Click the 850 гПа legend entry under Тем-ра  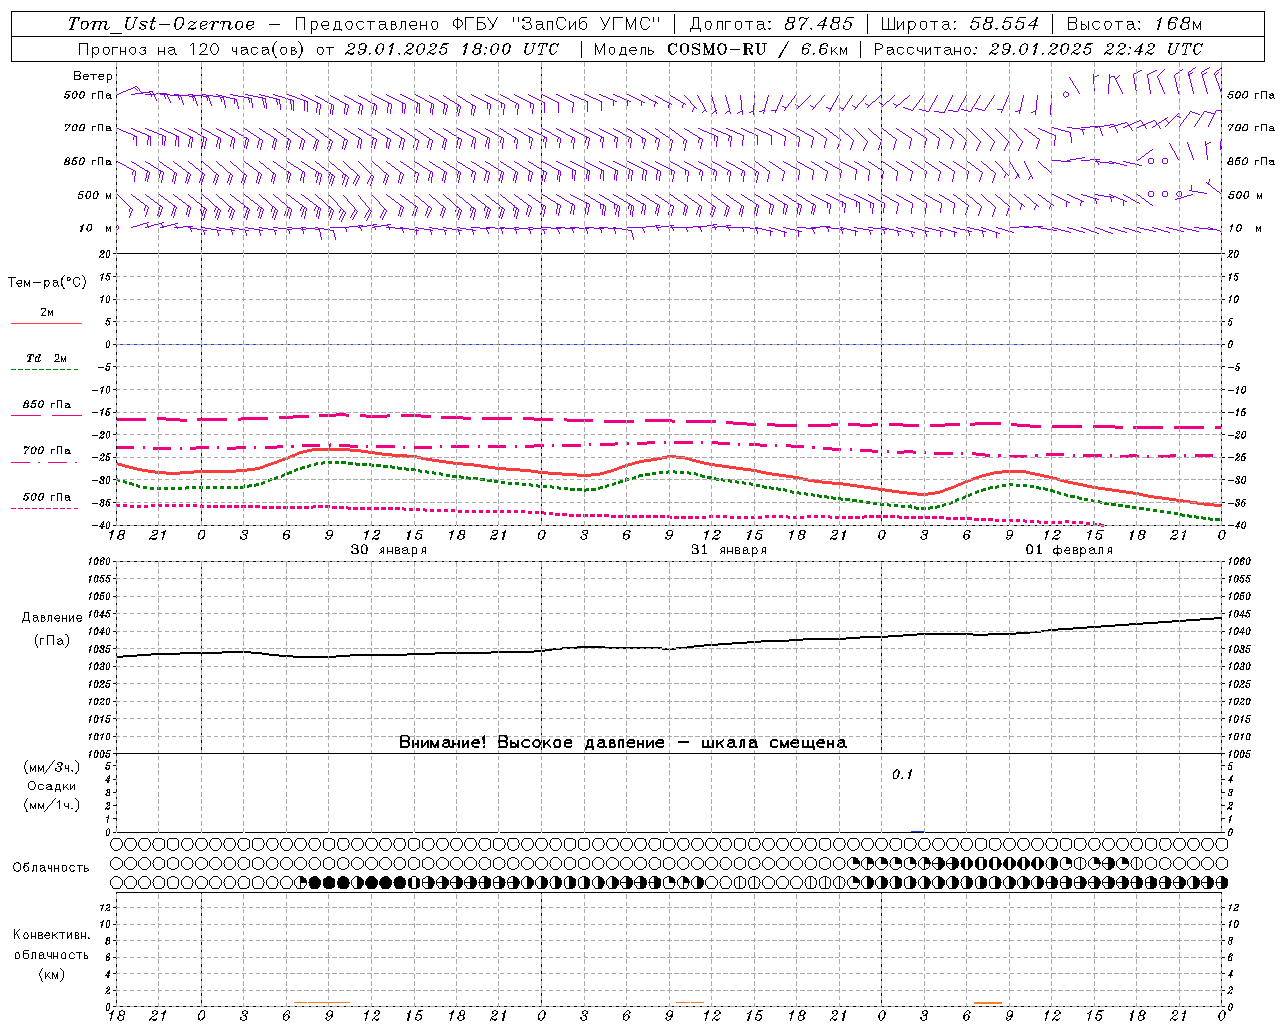point(46,406)
